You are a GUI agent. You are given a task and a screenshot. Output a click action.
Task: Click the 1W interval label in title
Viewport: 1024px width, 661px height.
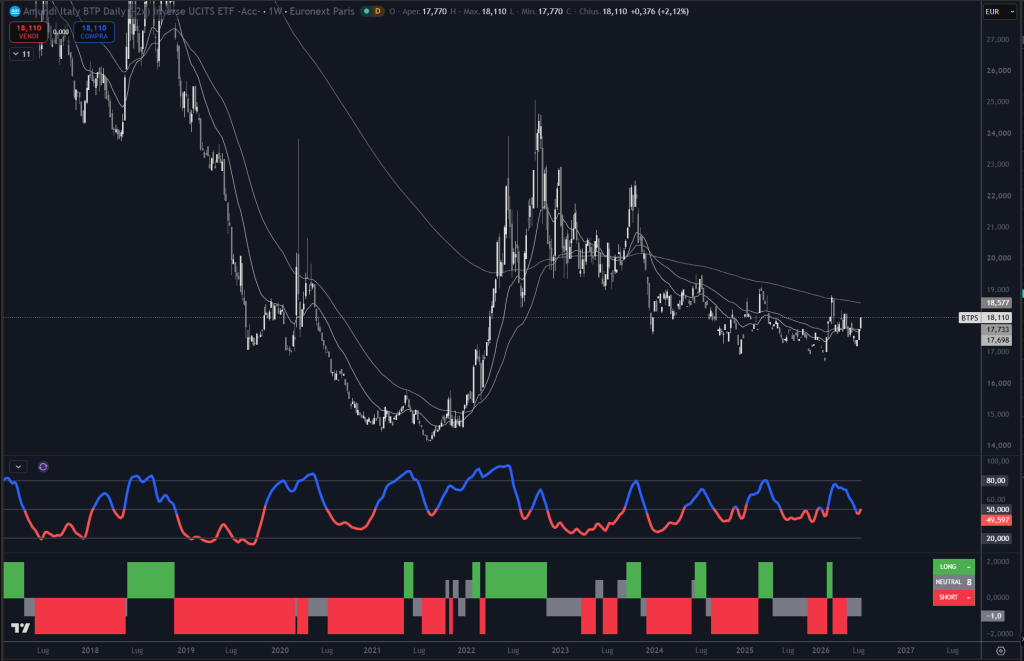[x=275, y=11]
